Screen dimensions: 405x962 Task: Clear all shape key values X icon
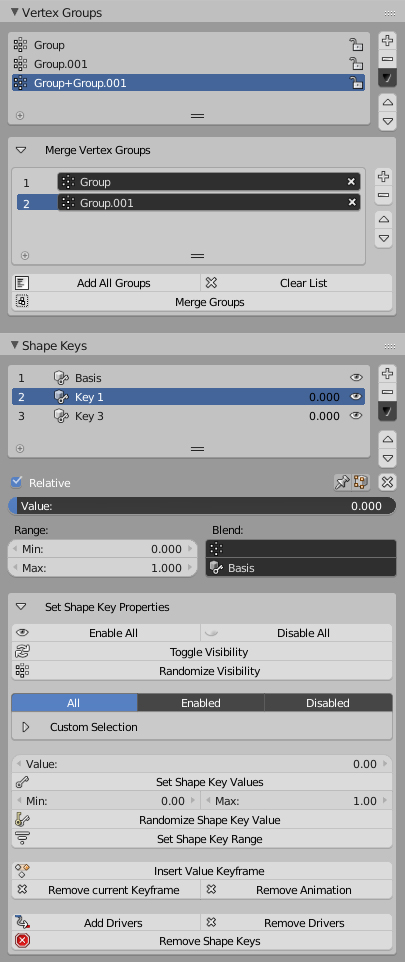tap(387, 482)
